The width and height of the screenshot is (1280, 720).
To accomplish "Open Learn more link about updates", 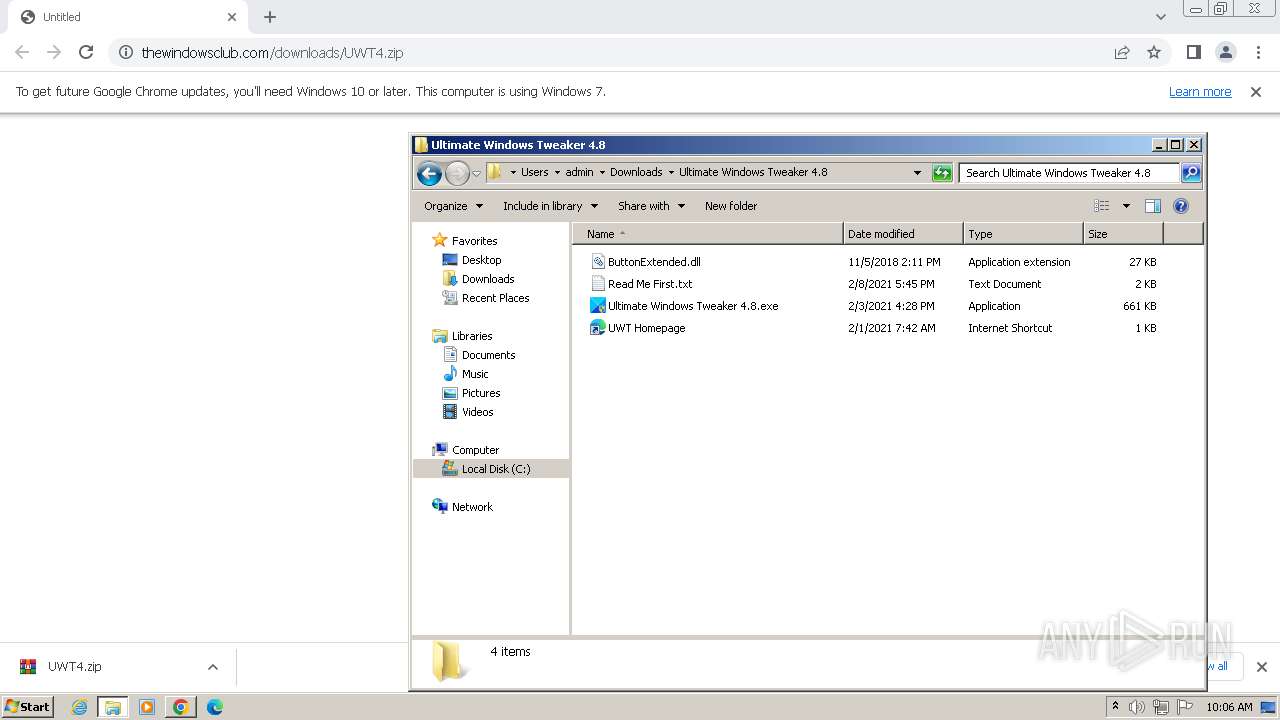I will coord(1200,91).
